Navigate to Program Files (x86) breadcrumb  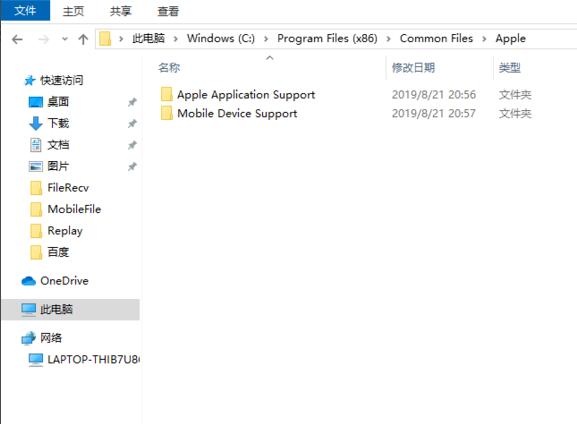327,38
